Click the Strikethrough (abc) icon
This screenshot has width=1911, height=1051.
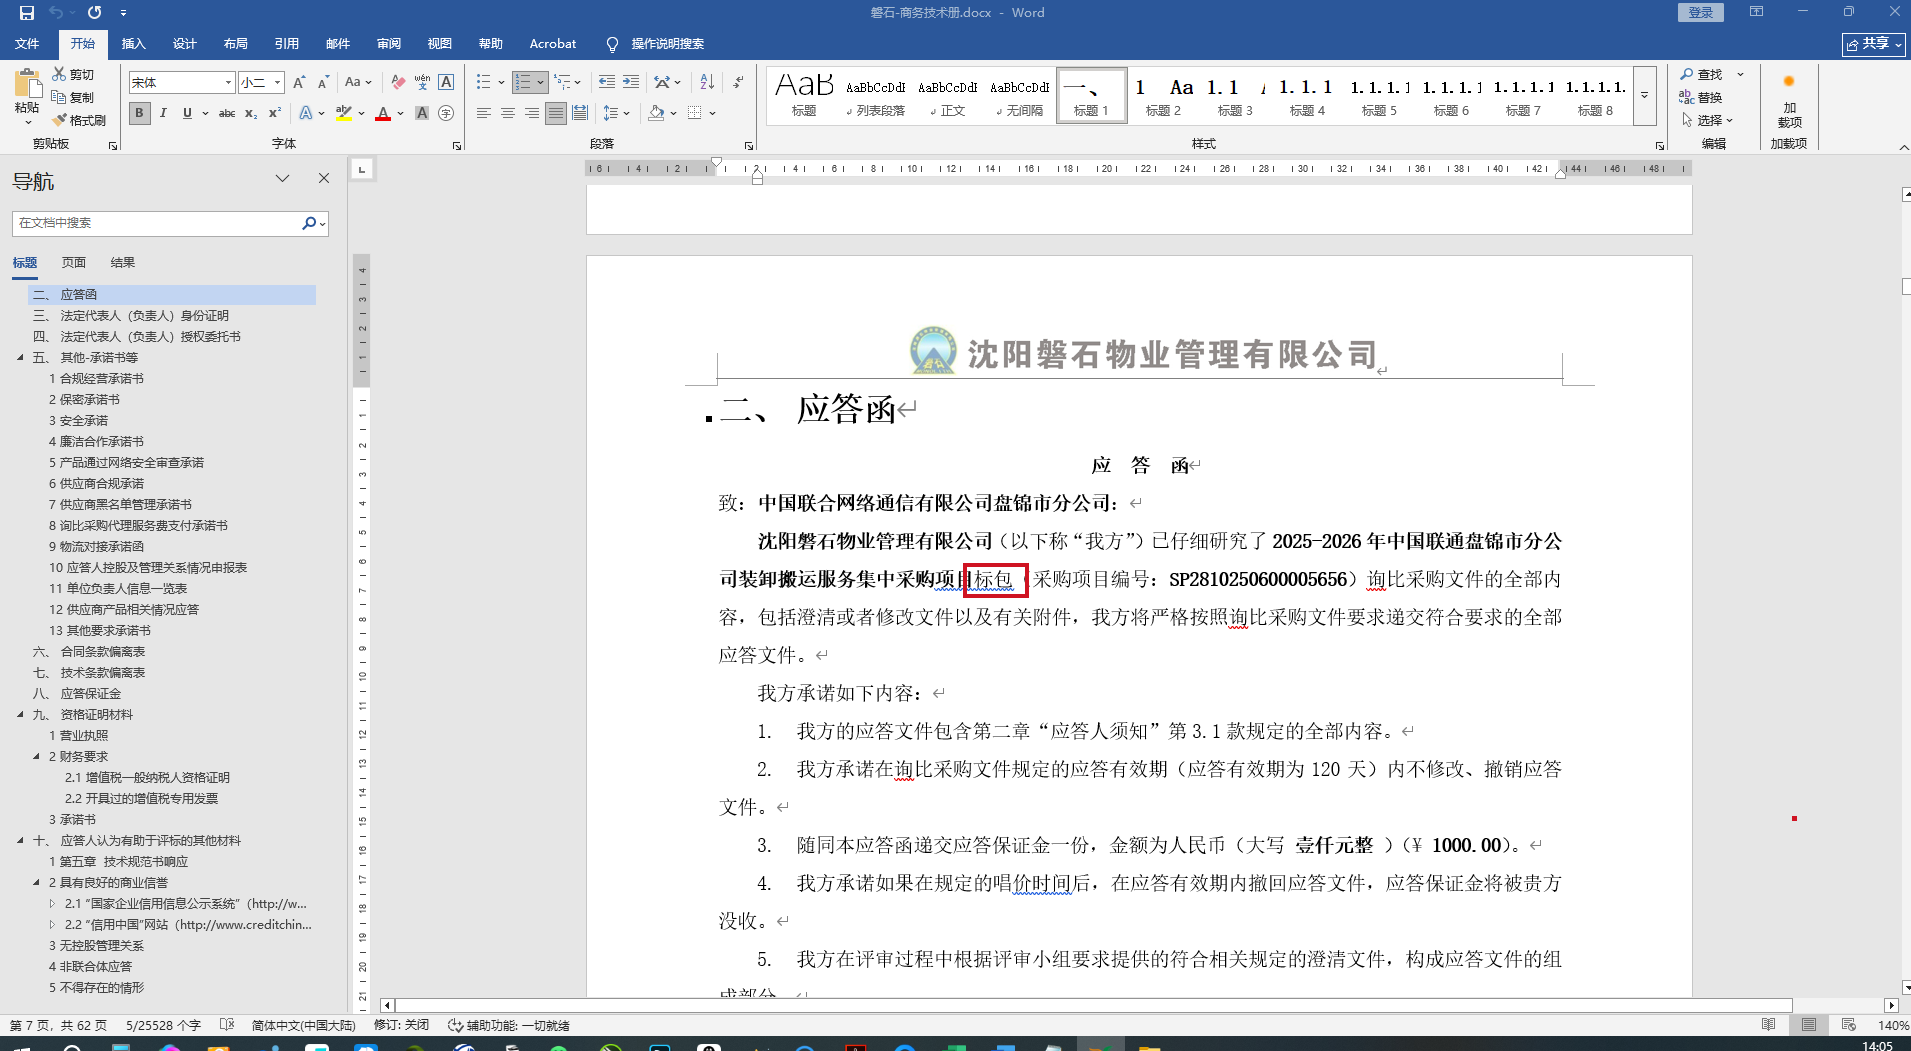click(227, 113)
